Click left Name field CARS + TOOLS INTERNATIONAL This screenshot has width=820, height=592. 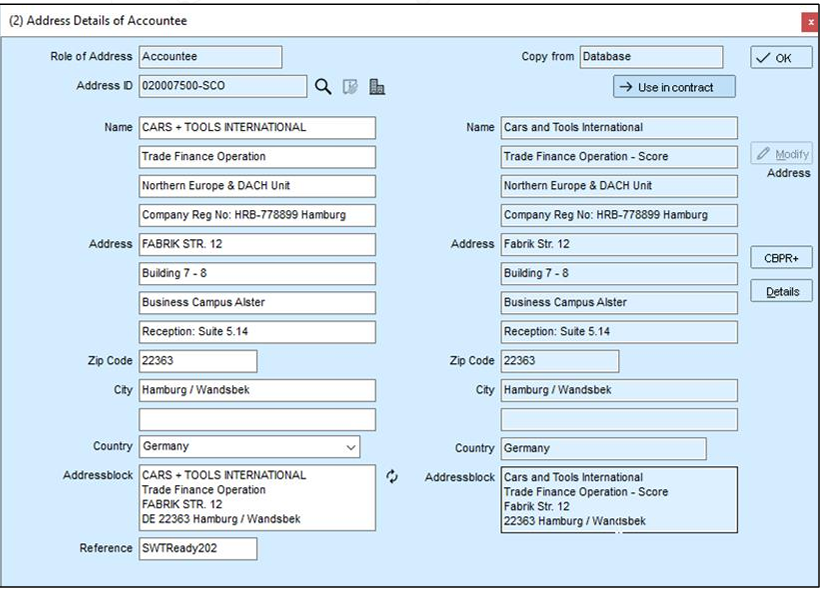(x=257, y=128)
